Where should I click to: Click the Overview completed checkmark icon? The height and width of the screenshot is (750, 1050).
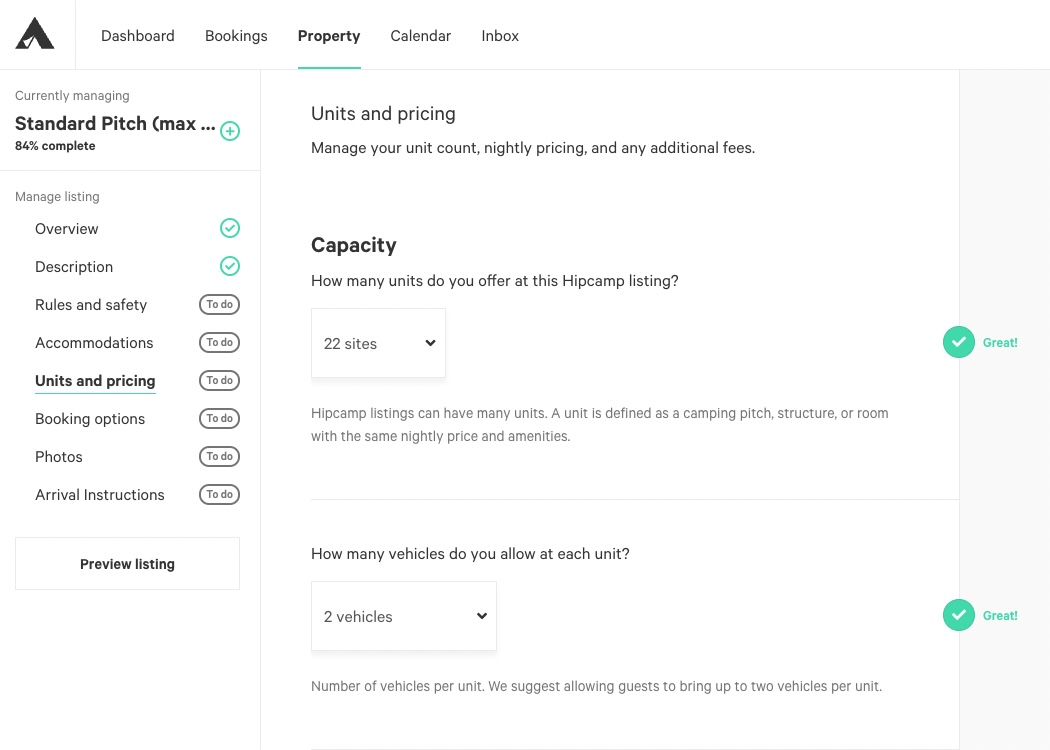[x=230, y=228]
